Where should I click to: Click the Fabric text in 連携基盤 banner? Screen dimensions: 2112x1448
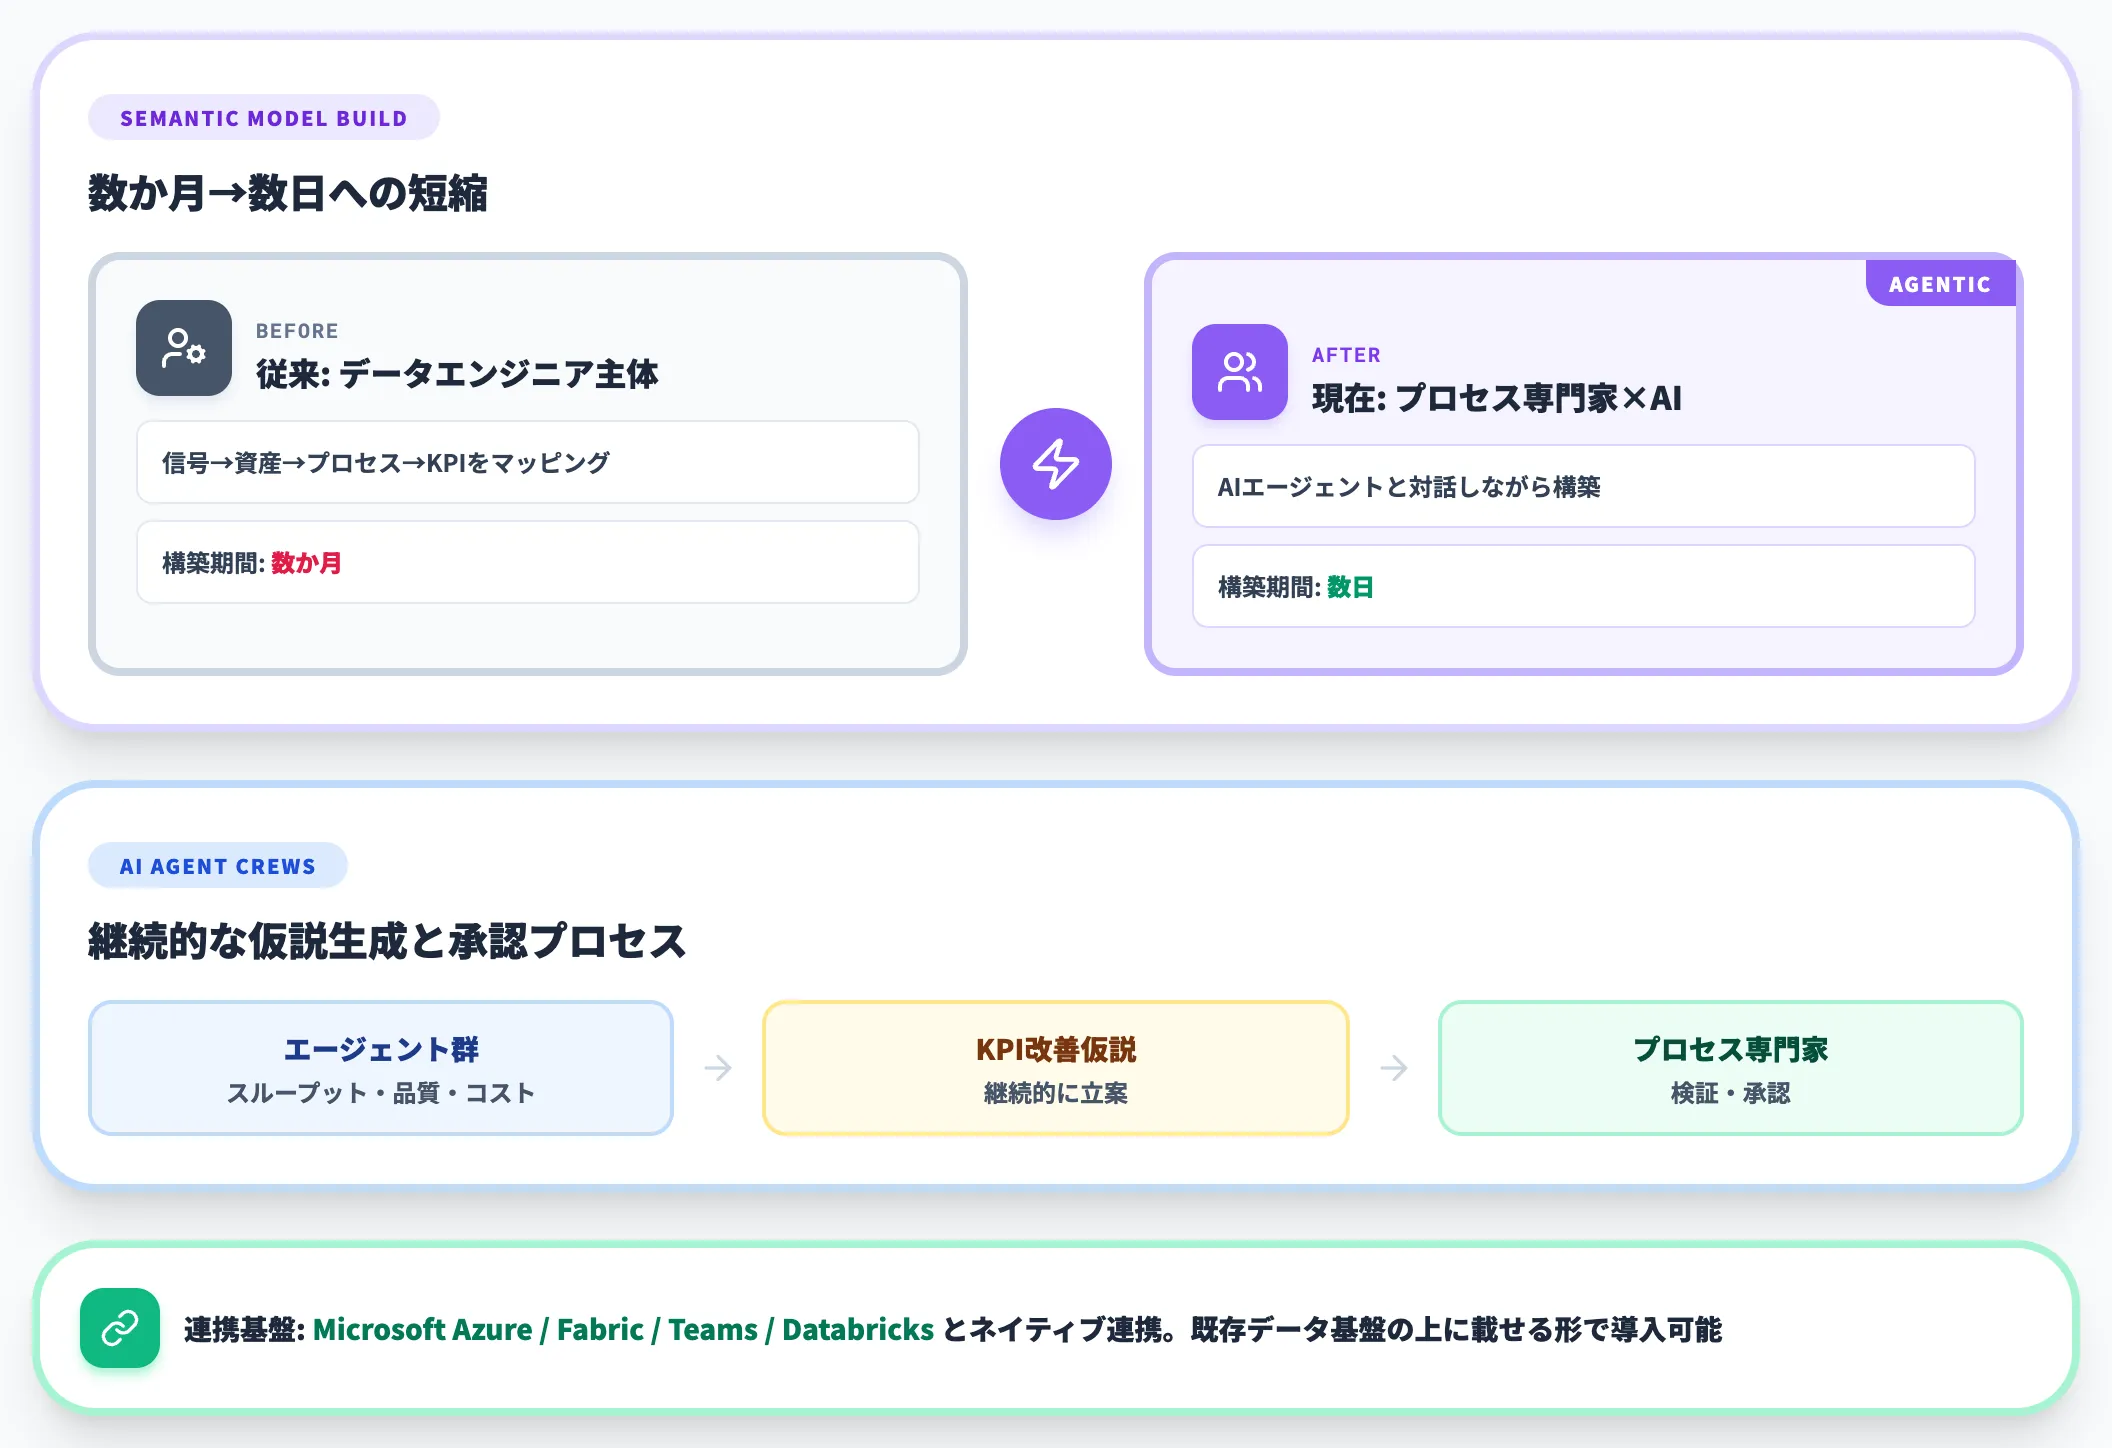600,1329
